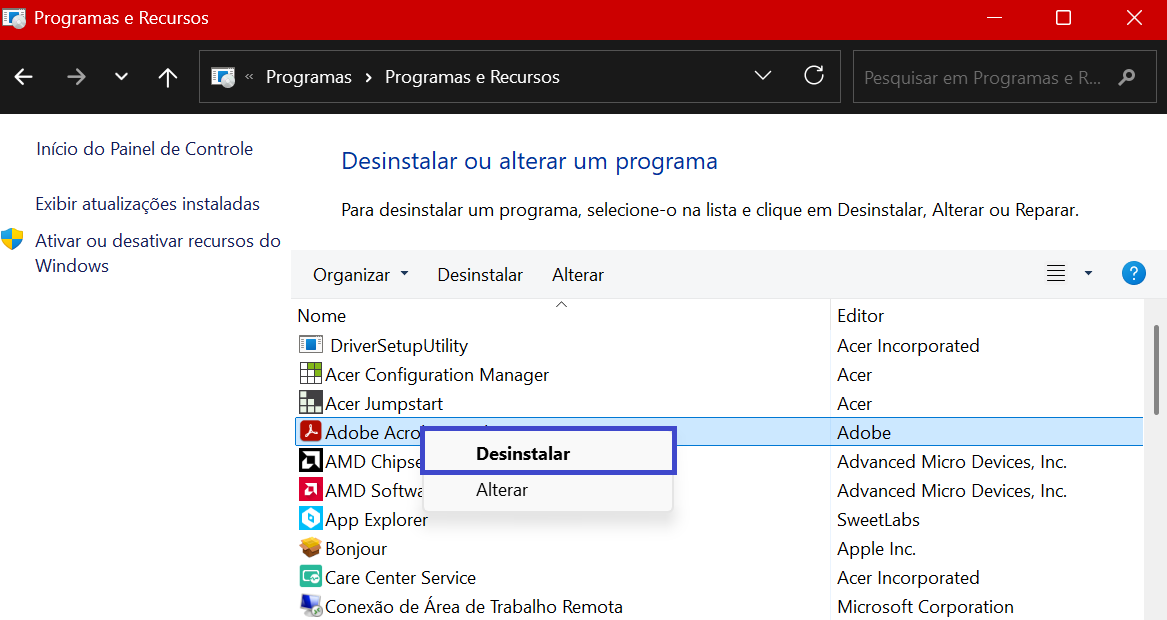Select Care Center Service name
Screen dimensions: 1167x620
click(400, 578)
